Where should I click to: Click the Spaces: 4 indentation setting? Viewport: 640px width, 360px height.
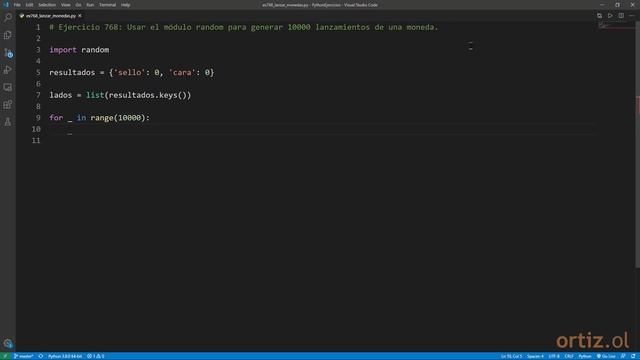tap(535, 356)
